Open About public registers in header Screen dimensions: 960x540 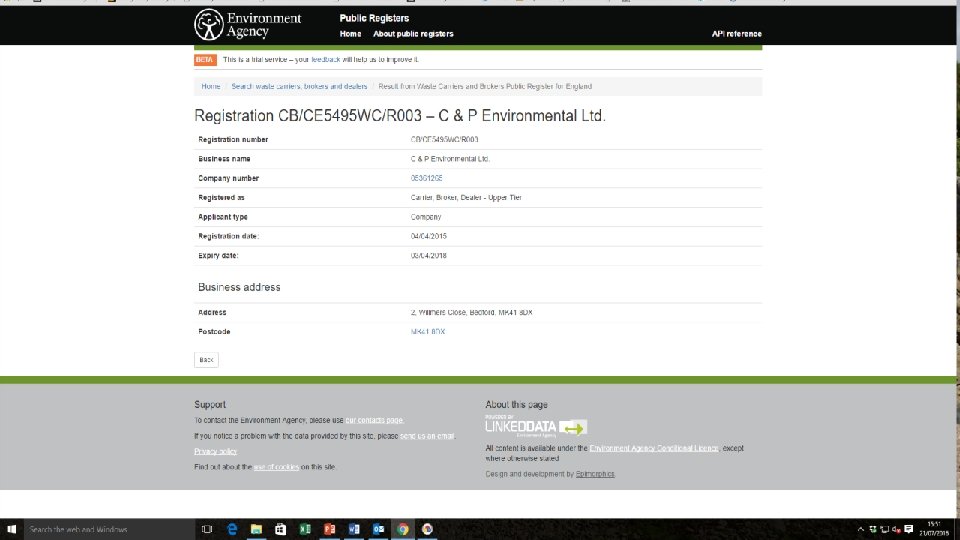[x=413, y=34]
